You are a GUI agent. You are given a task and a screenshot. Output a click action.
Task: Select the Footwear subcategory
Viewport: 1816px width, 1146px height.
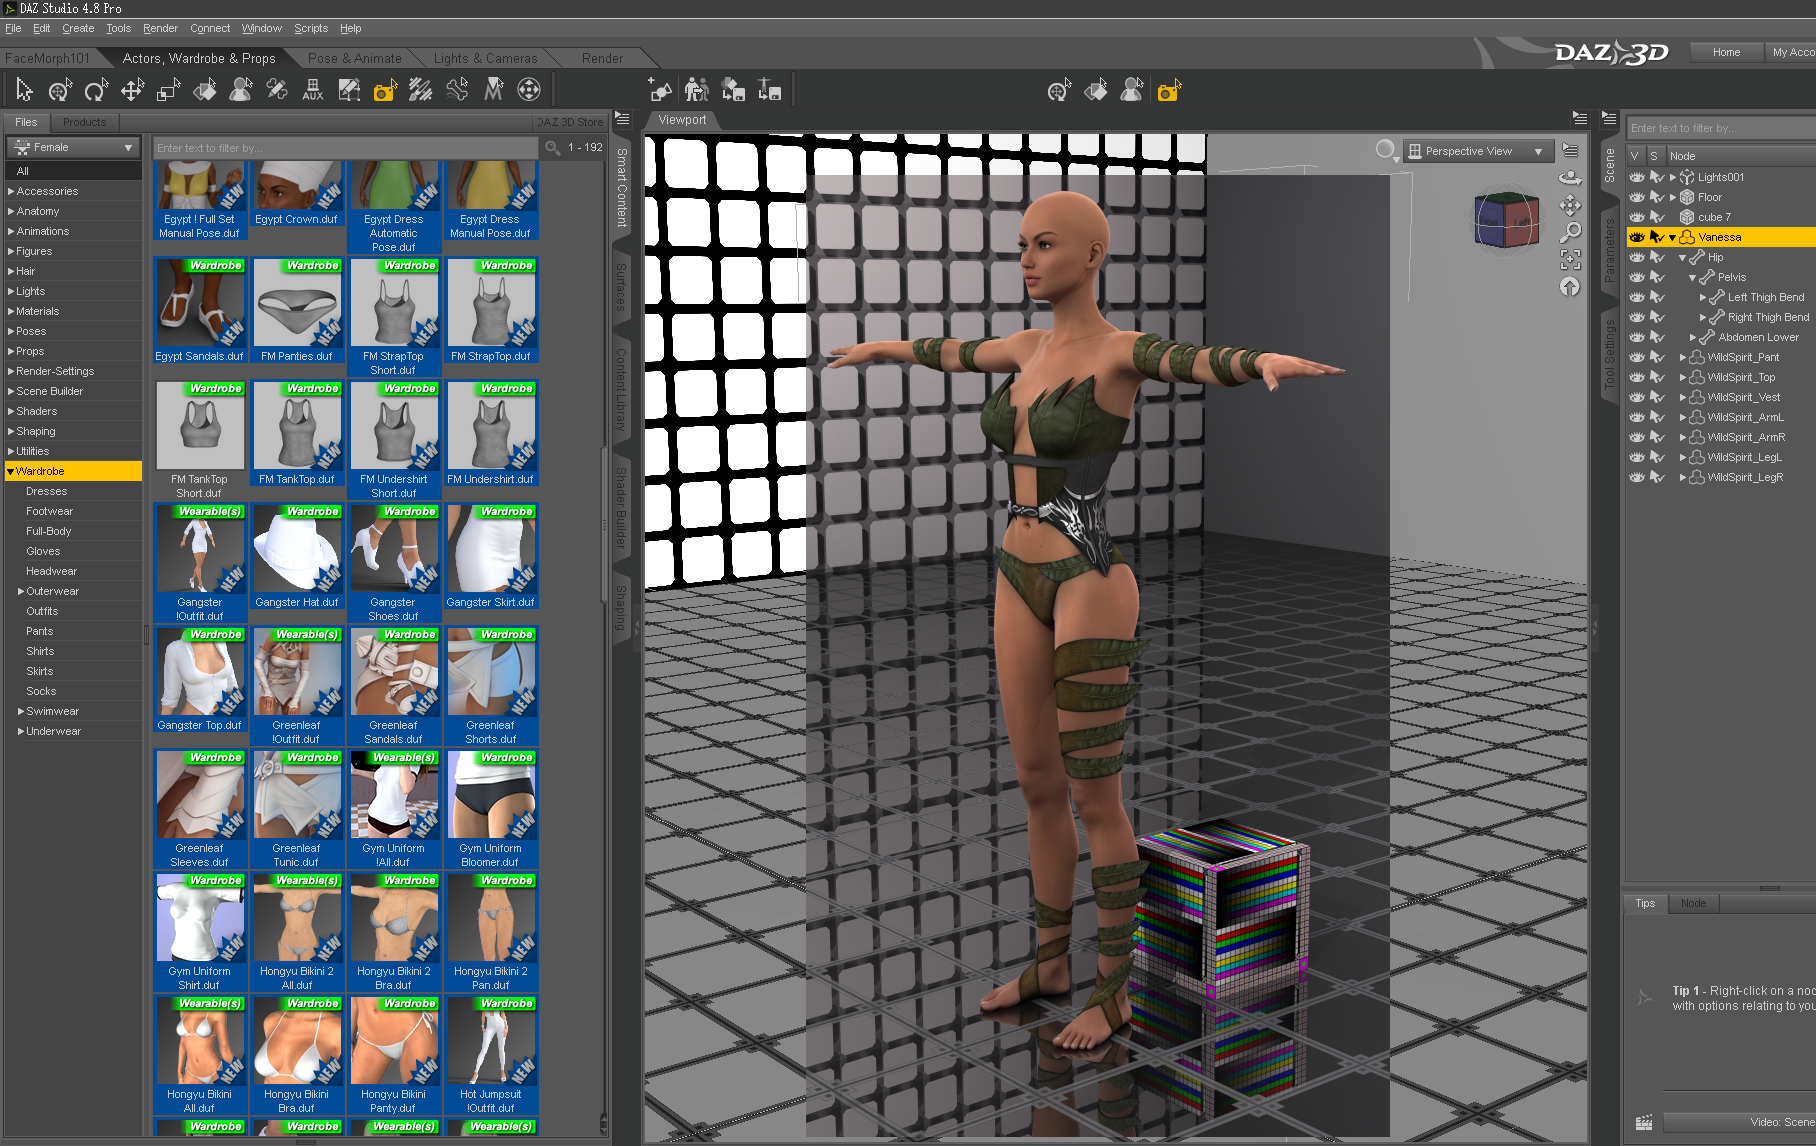click(50, 511)
